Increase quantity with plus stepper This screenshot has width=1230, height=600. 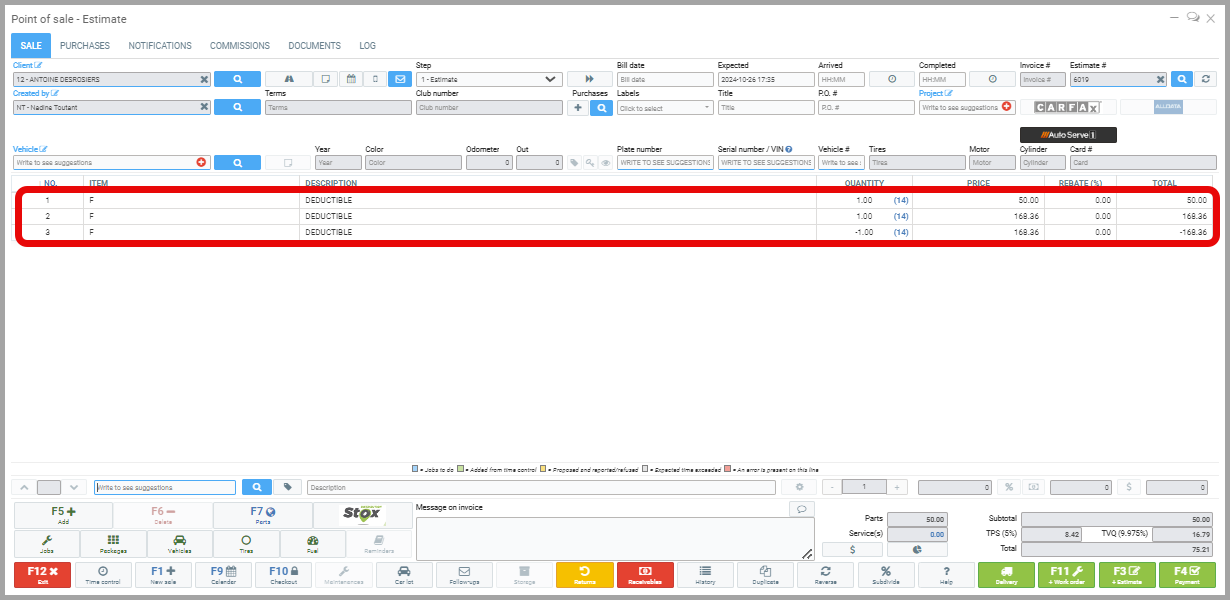(x=897, y=487)
